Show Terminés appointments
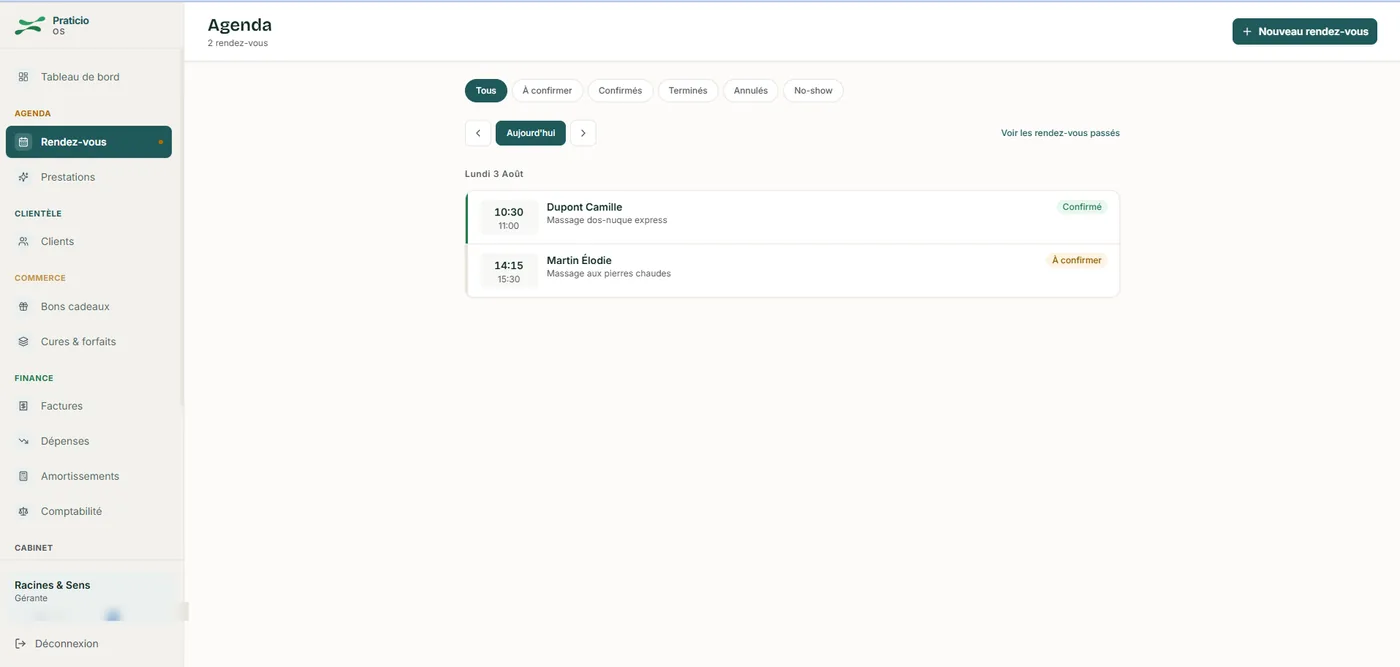This screenshot has height=667, width=1400. (688, 91)
